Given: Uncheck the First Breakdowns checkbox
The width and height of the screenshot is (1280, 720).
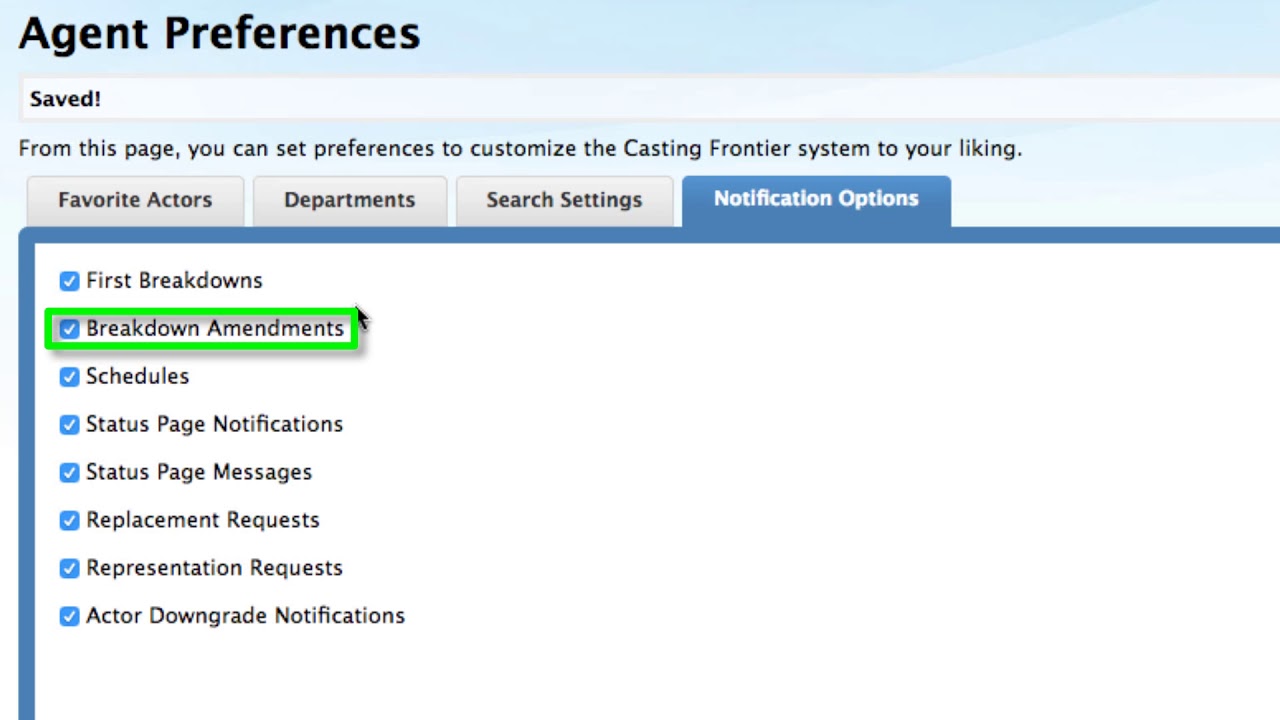Looking at the screenshot, I should (69, 281).
